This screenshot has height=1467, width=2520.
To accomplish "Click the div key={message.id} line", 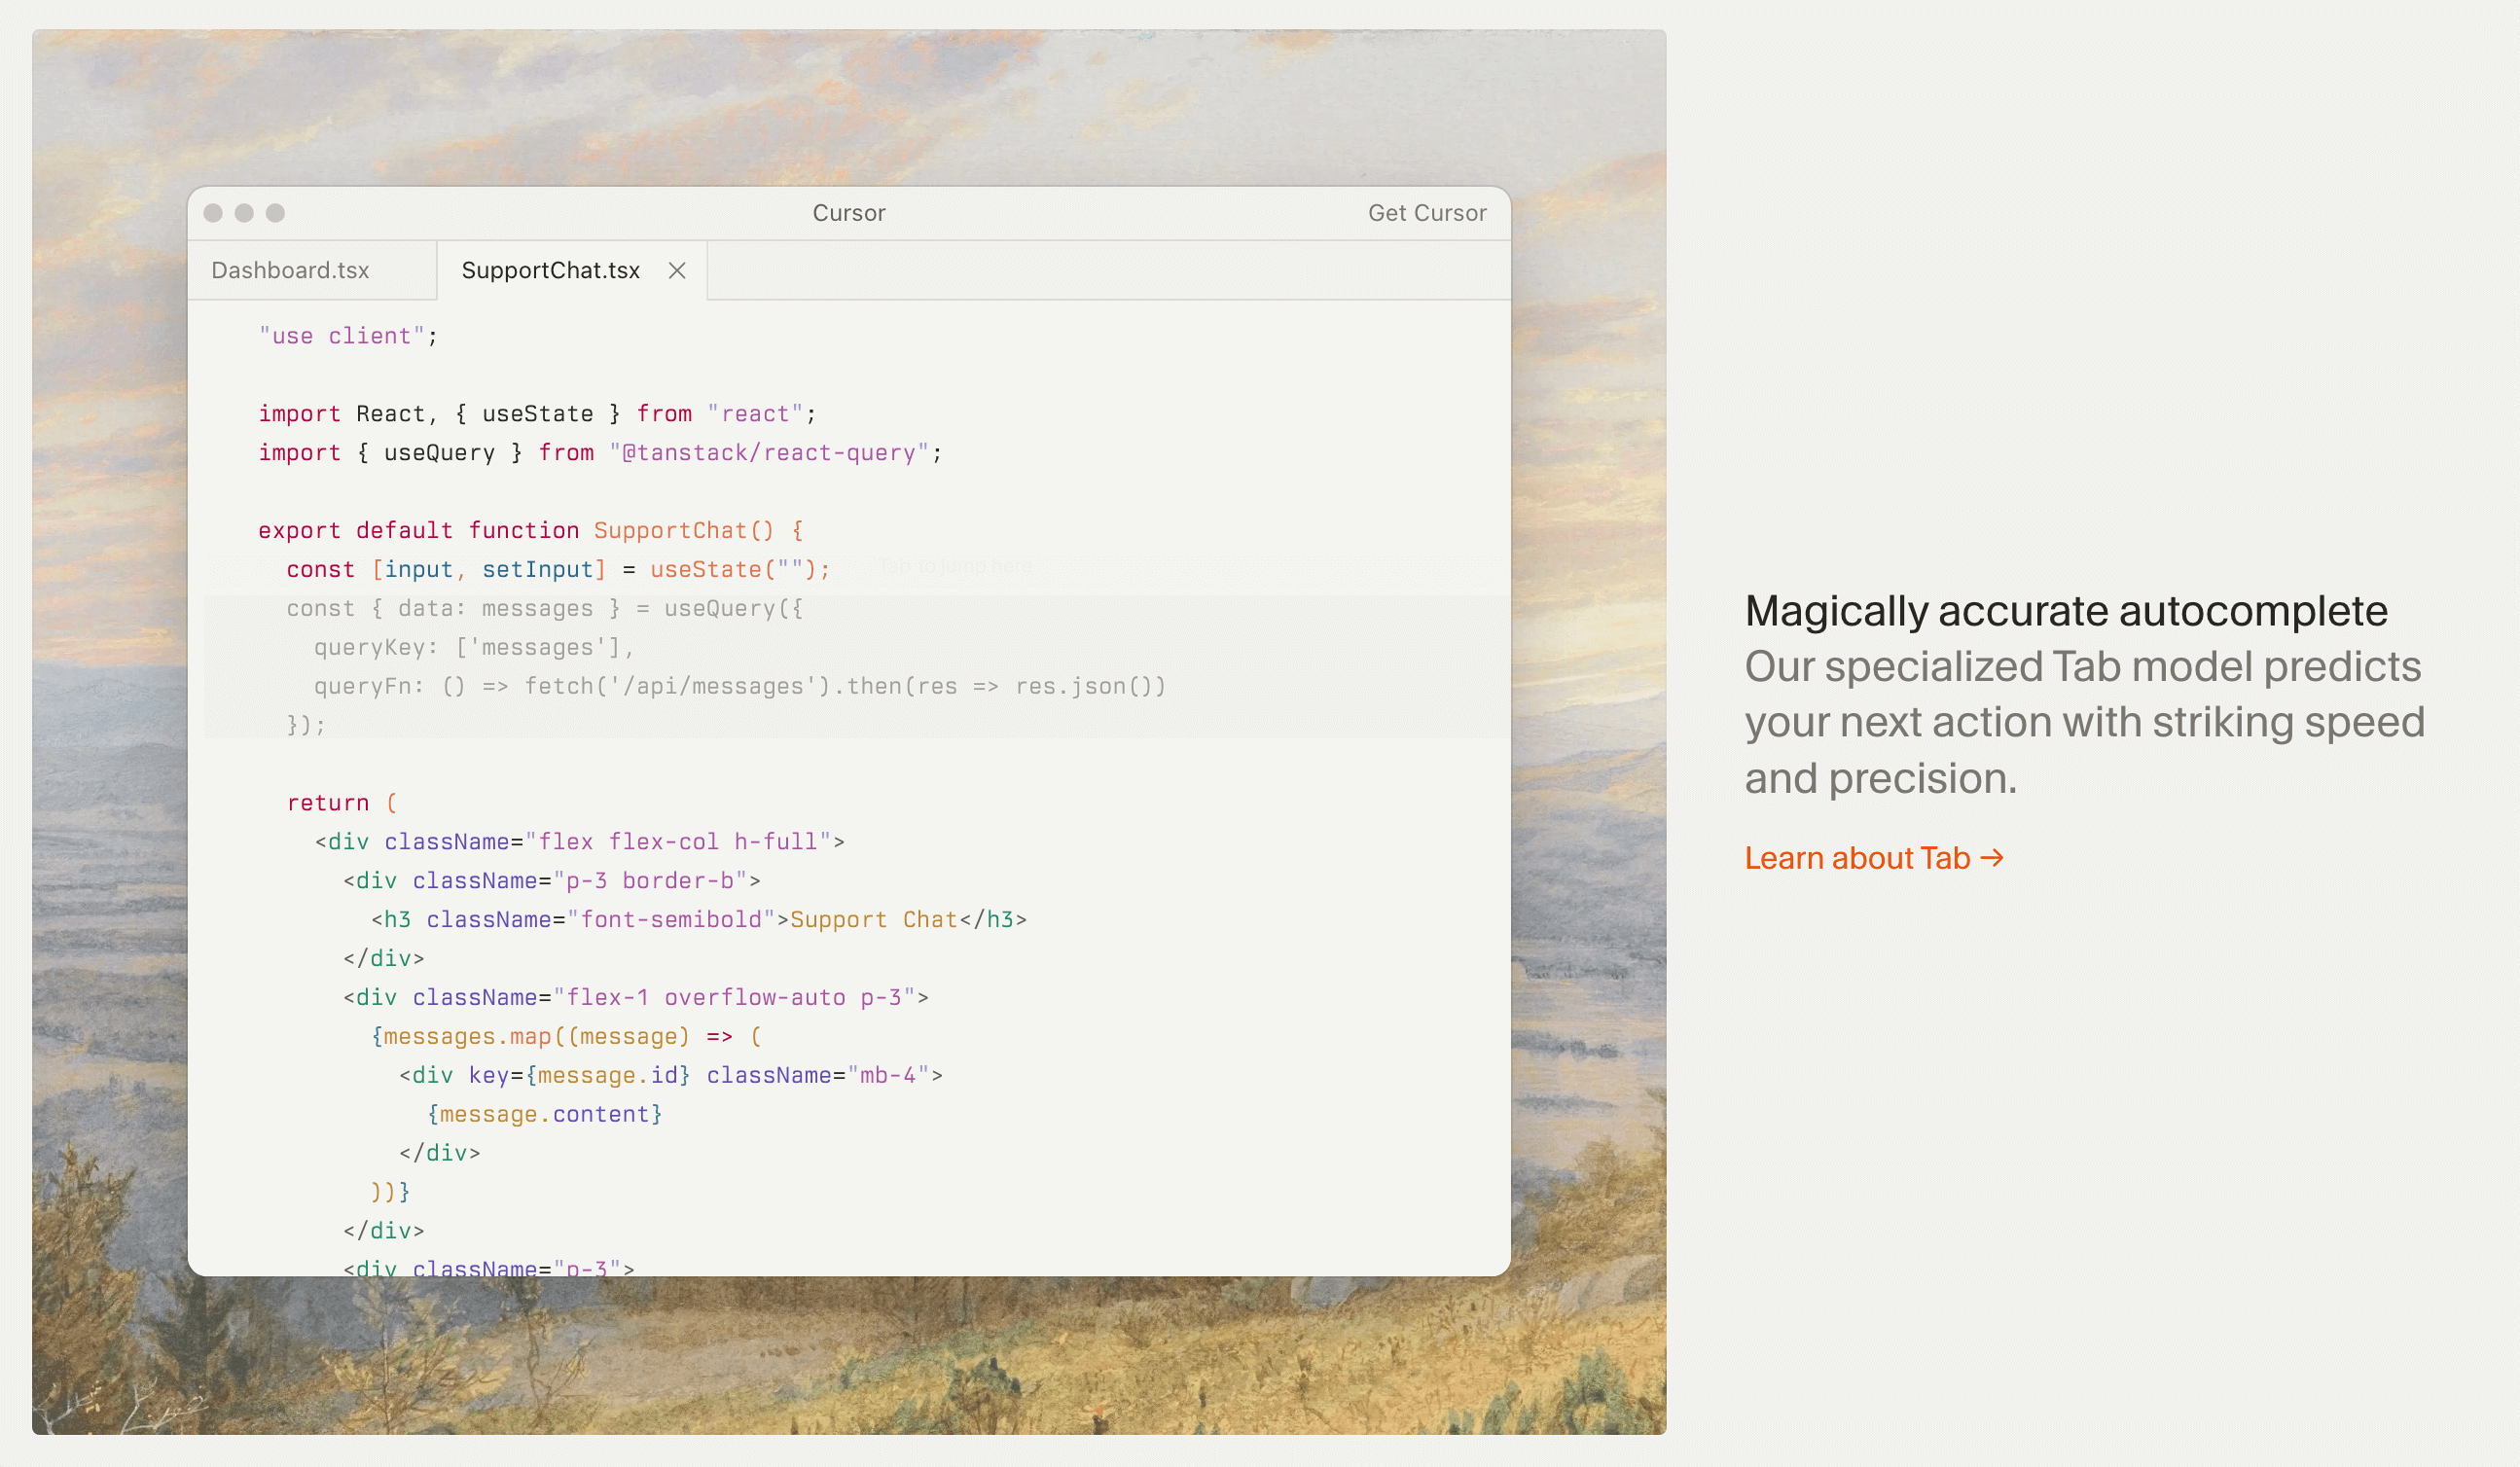I will tap(671, 1076).
